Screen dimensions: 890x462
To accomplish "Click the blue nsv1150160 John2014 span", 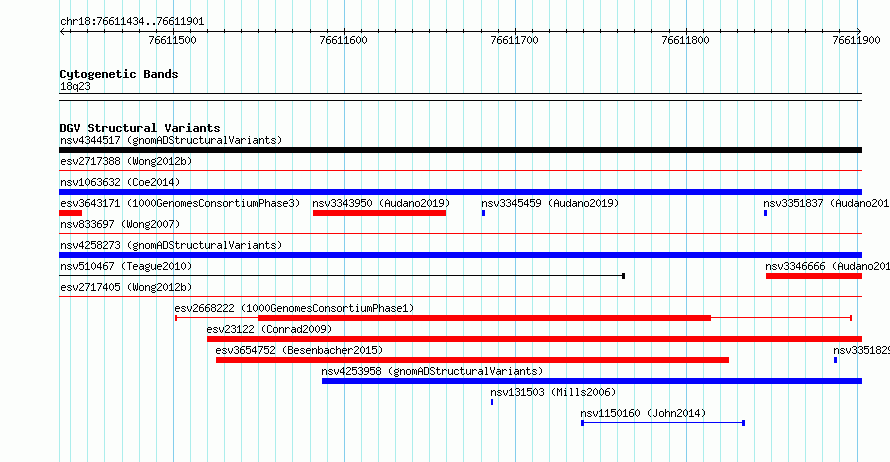I will tap(663, 423).
